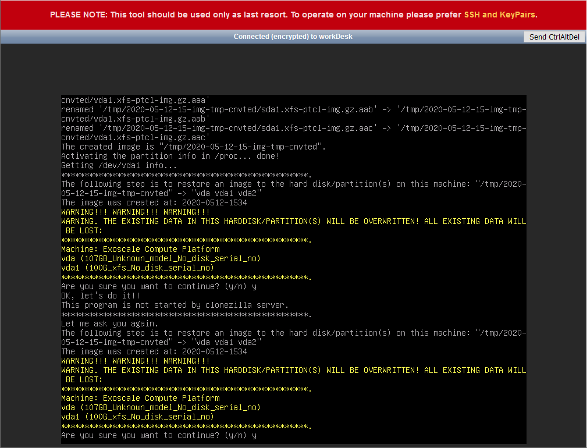Focus the terminal at the last 'continue? (y/n)' prompt

[x=159, y=435]
